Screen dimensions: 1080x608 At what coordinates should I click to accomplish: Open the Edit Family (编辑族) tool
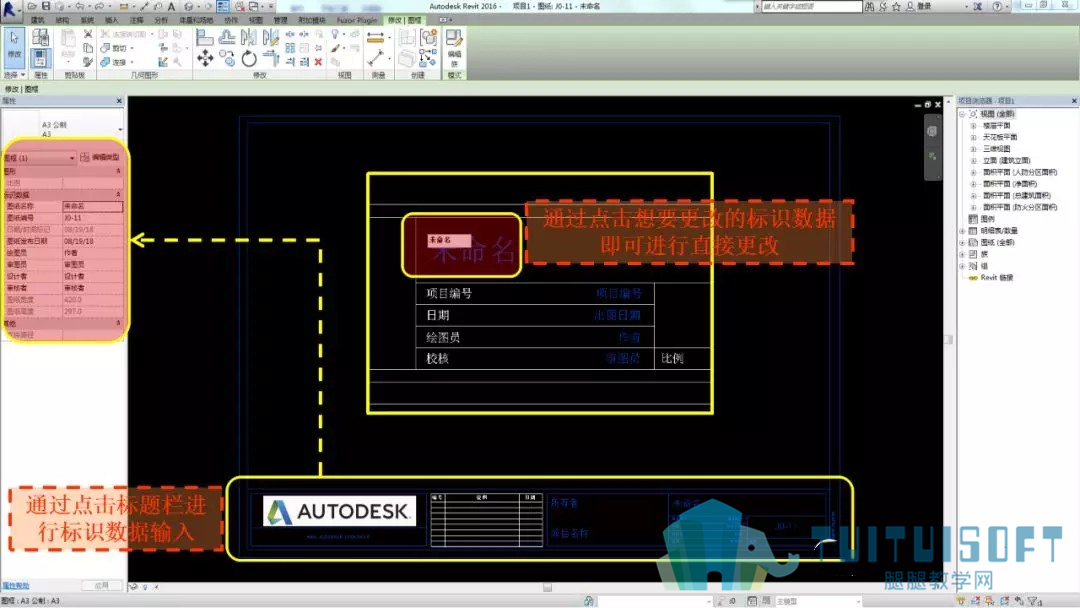[454, 46]
